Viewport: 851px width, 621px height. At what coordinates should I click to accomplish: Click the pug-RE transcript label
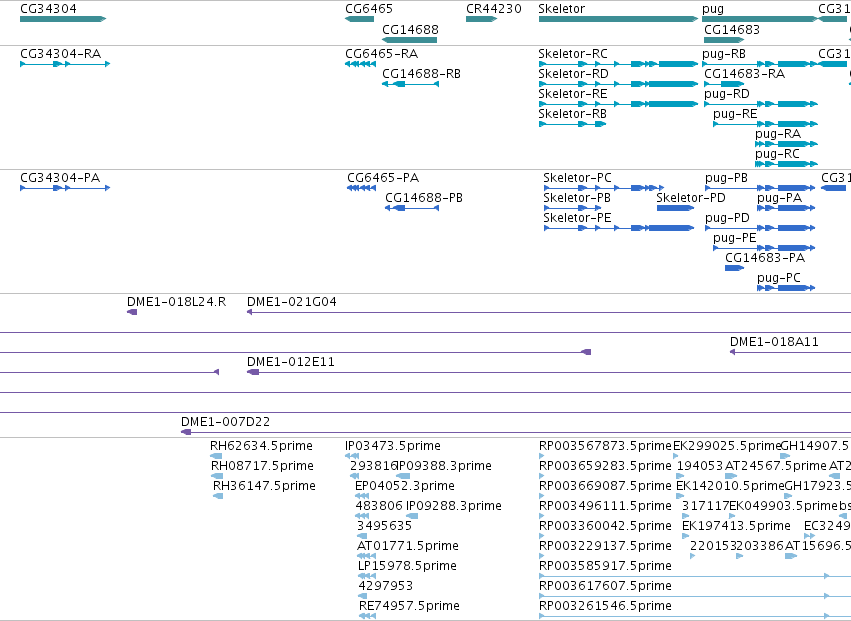click(x=735, y=114)
